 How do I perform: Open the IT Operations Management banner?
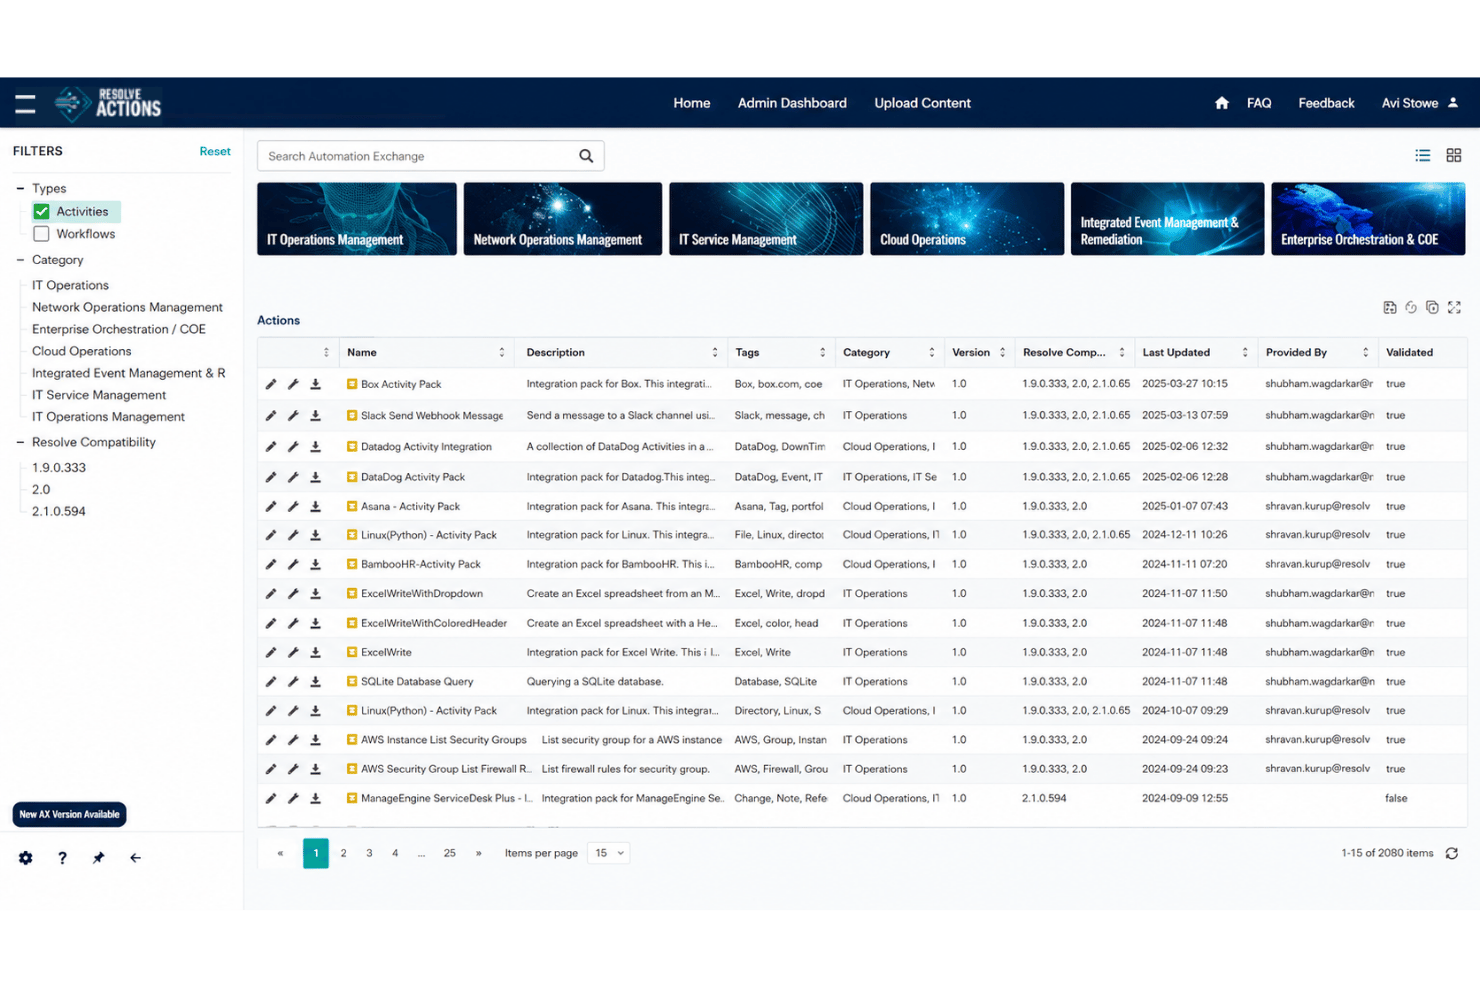pyautogui.click(x=357, y=219)
